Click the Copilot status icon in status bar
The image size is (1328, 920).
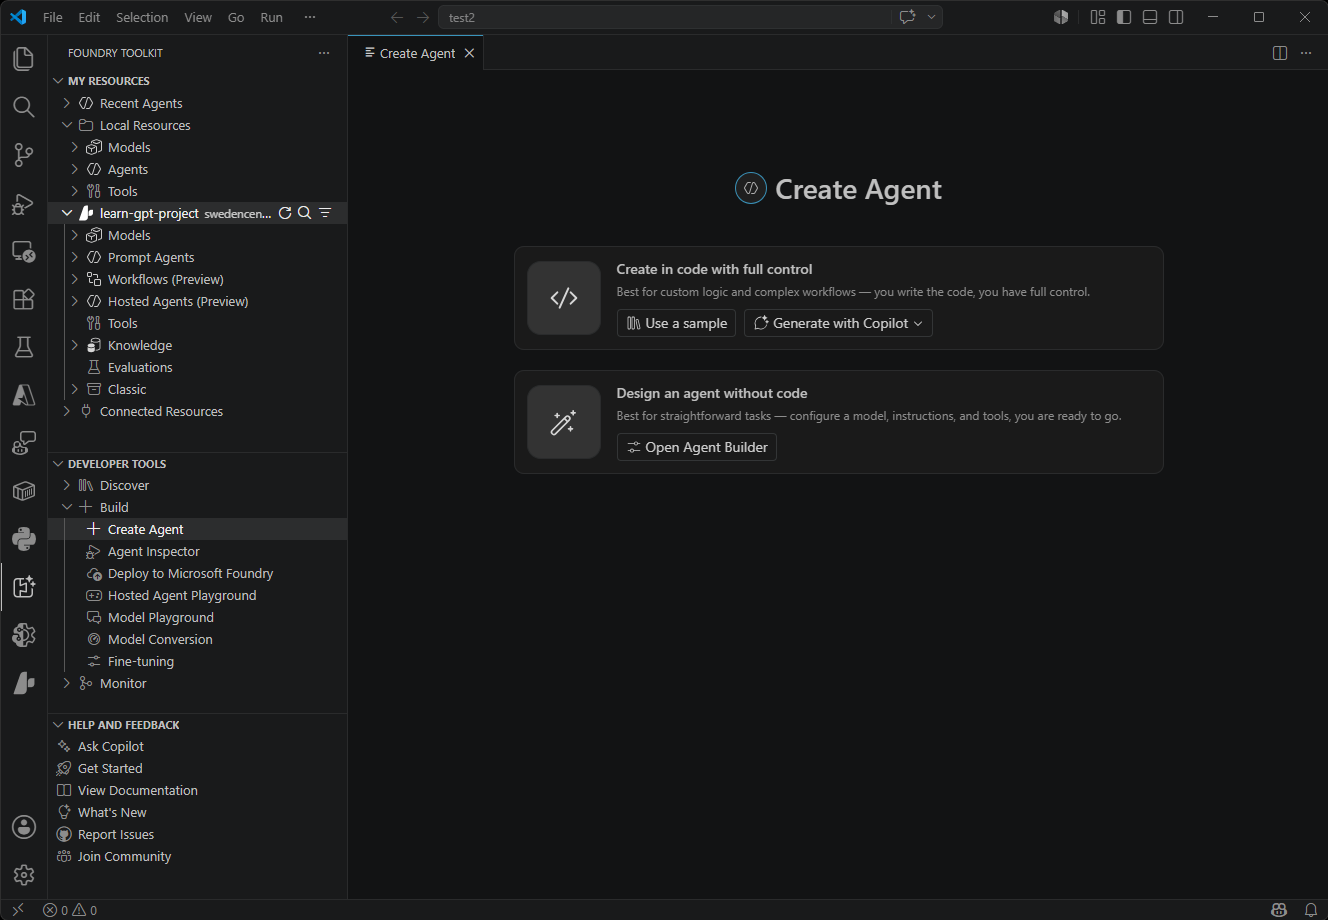(1279, 910)
